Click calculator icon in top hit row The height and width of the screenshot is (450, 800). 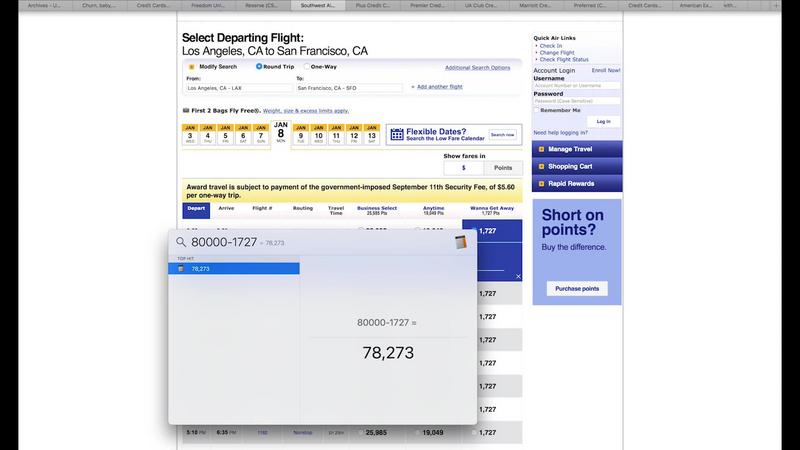pos(181,269)
